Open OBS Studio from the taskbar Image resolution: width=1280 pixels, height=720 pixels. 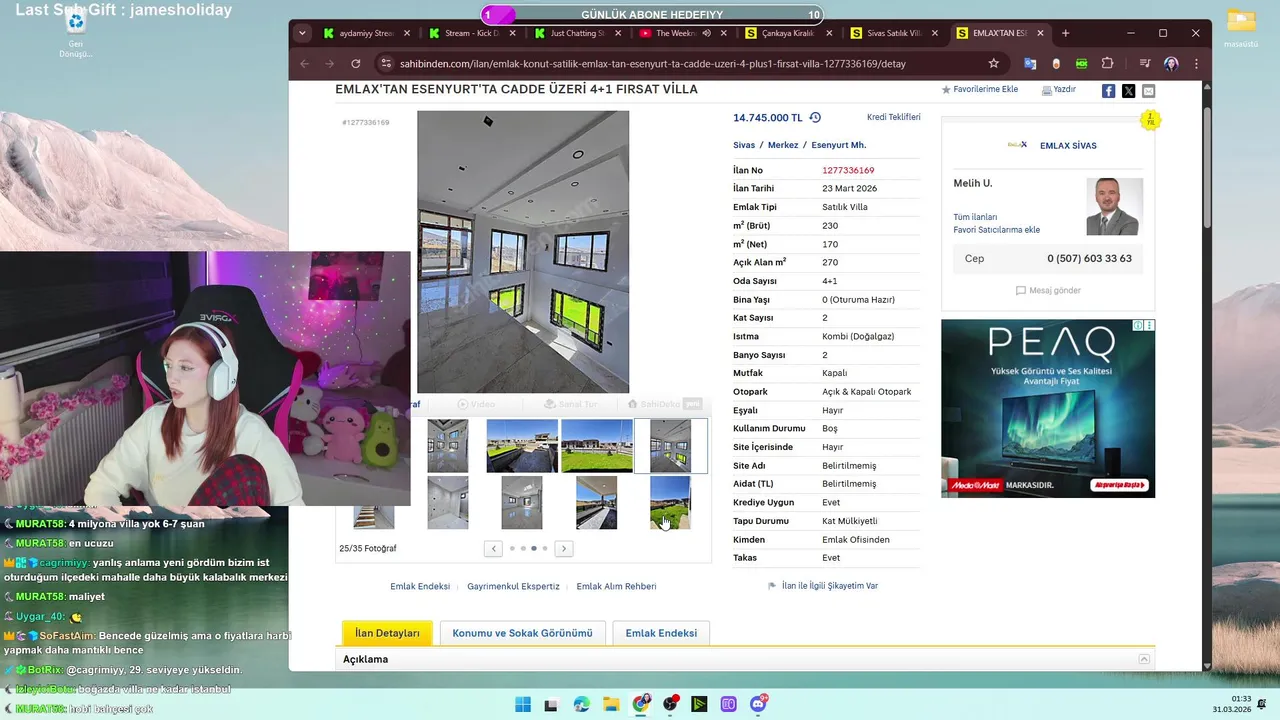tap(670, 704)
